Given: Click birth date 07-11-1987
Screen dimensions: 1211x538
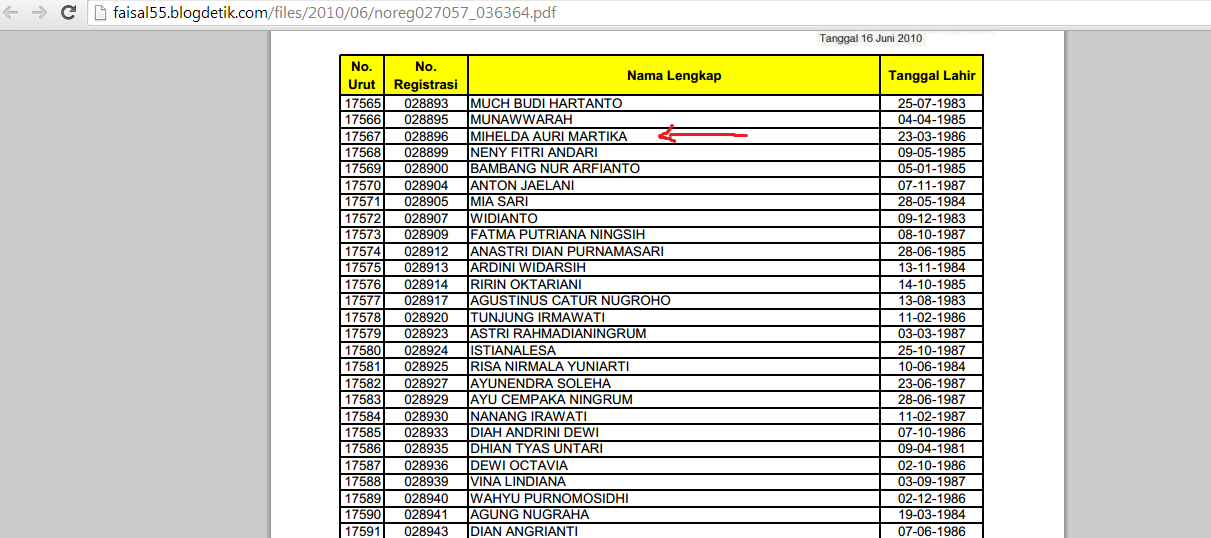Looking at the screenshot, I should pyautogui.click(x=932, y=185).
